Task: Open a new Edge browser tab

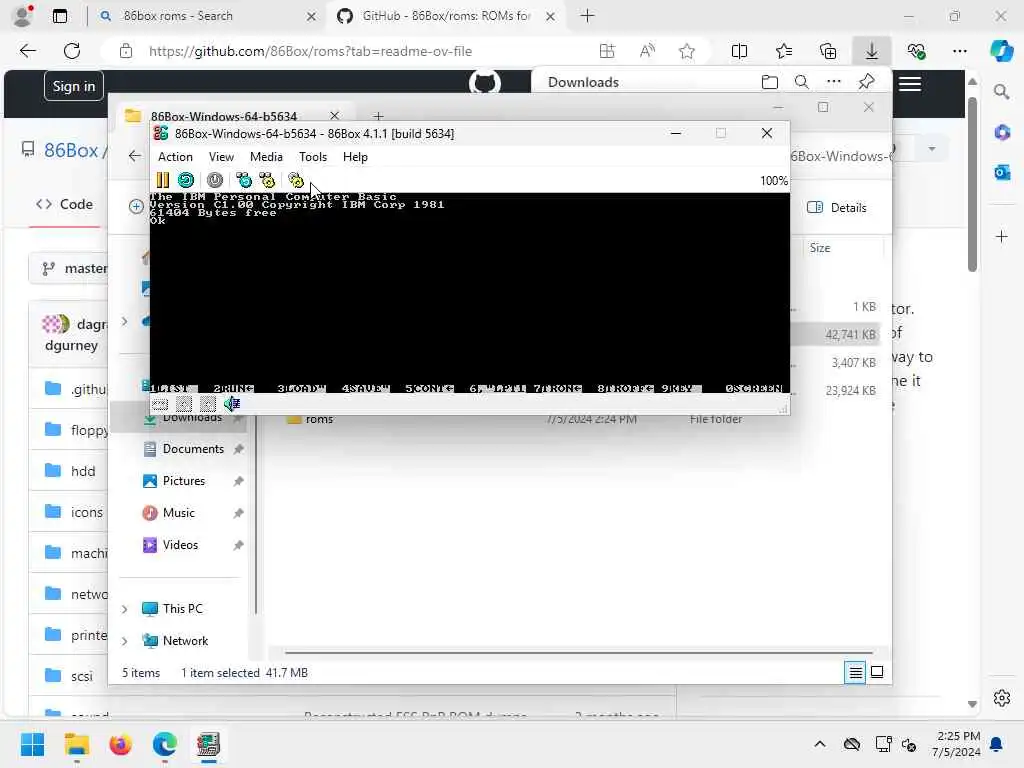Action: [587, 16]
